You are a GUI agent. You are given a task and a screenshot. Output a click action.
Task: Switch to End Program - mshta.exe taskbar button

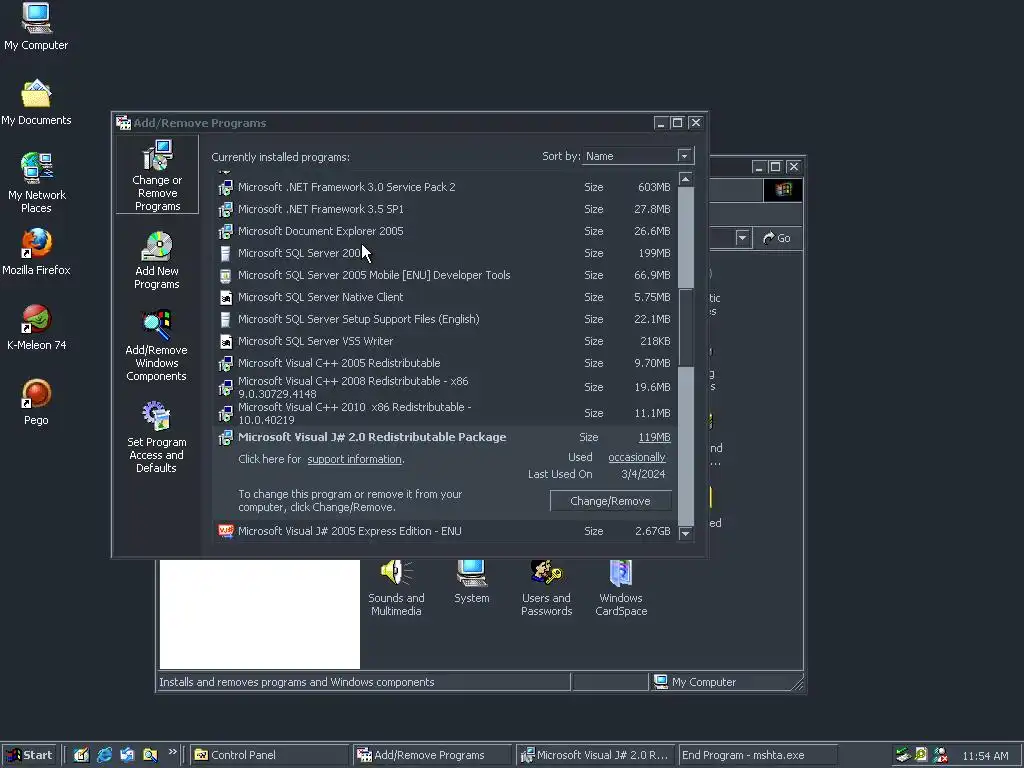(x=758, y=755)
